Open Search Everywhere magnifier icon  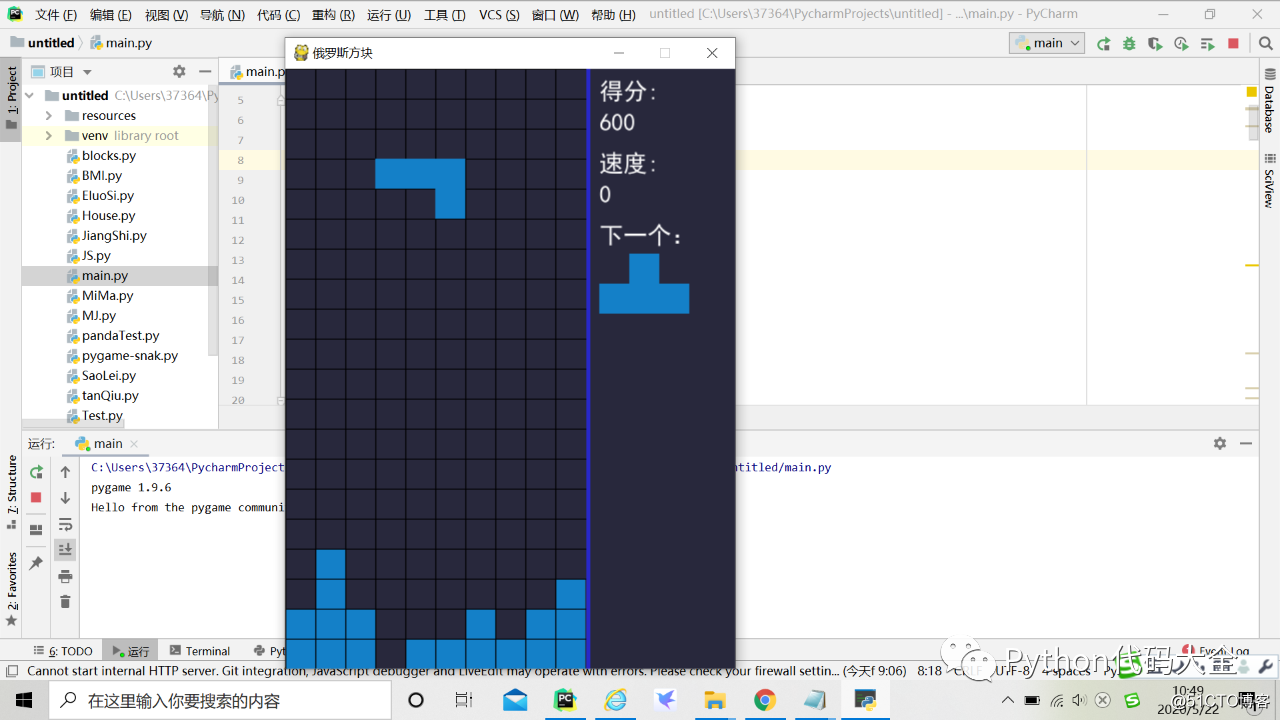(1265, 43)
